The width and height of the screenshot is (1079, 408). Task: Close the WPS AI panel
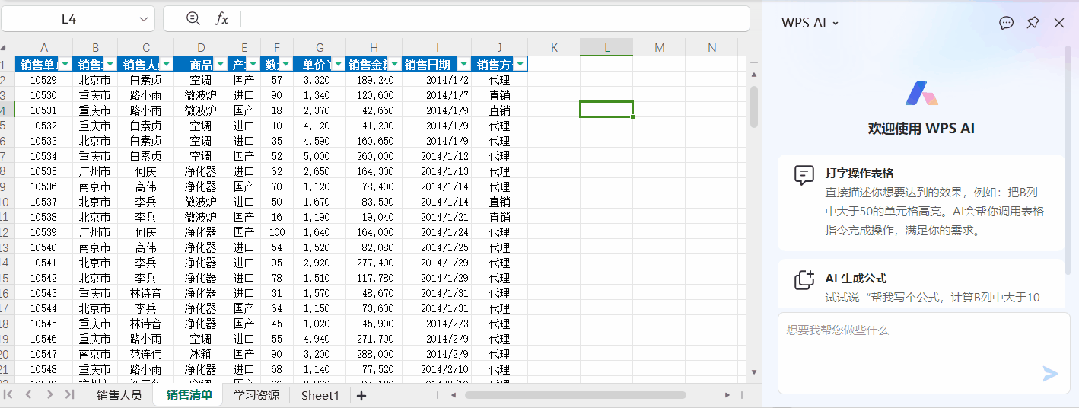1059,23
